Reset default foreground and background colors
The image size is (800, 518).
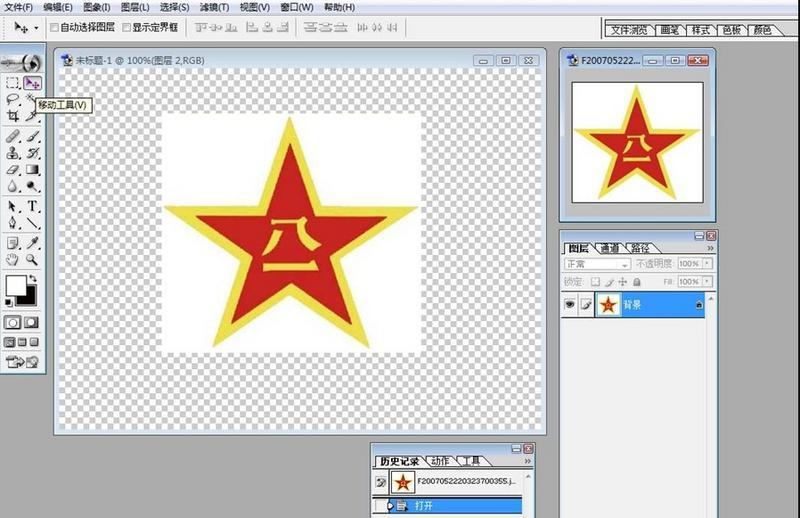click(8, 302)
